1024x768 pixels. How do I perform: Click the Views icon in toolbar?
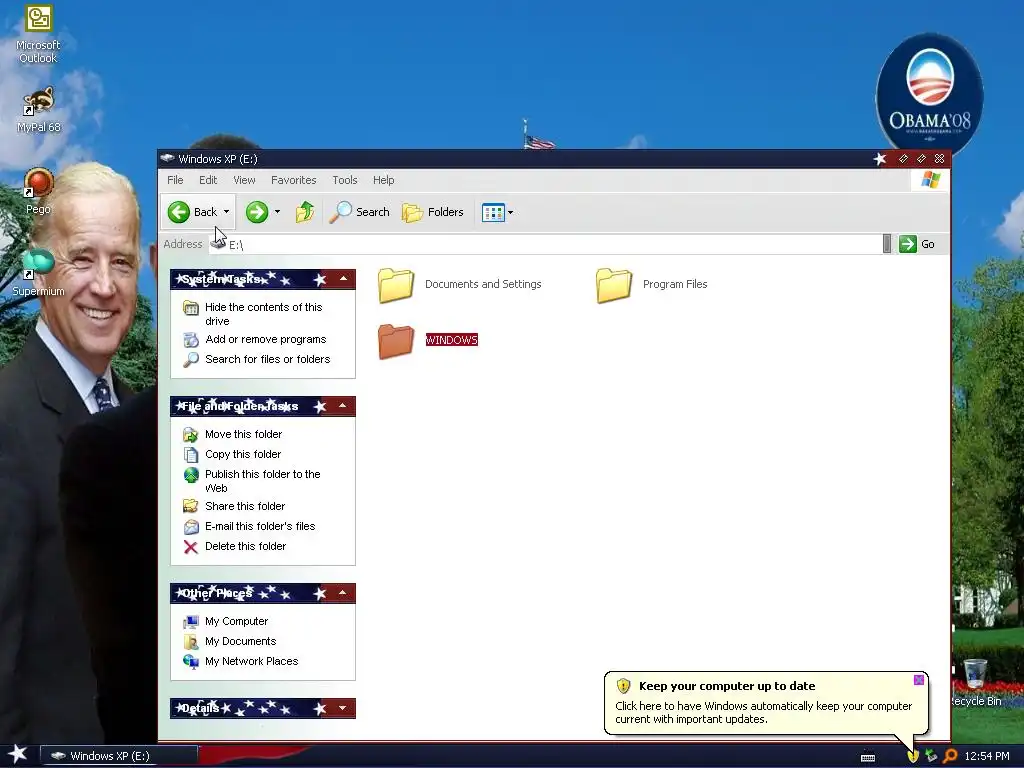tap(493, 212)
